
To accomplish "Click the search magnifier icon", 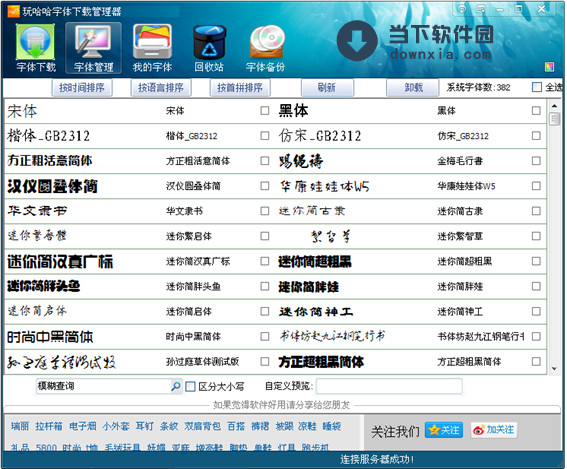I will [x=176, y=386].
